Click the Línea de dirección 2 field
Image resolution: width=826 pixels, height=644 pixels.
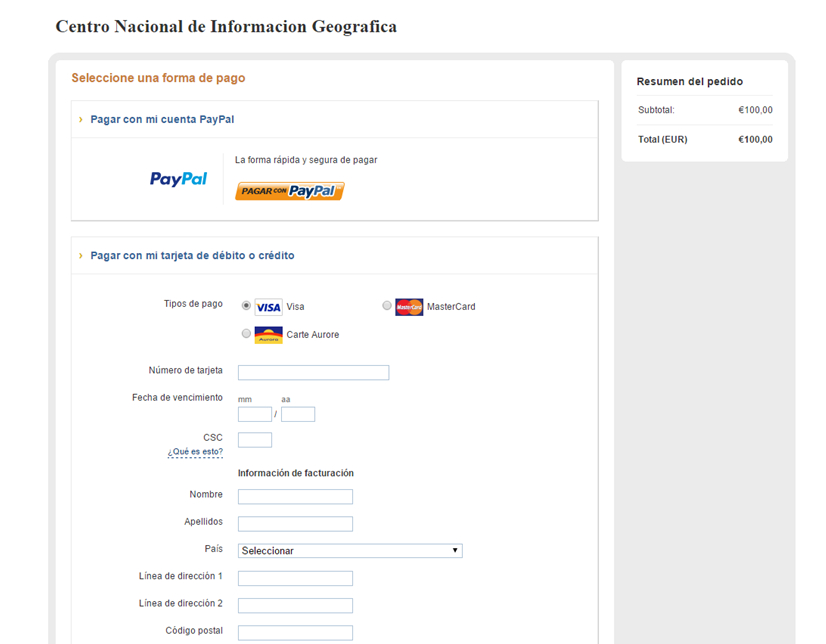click(296, 606)
